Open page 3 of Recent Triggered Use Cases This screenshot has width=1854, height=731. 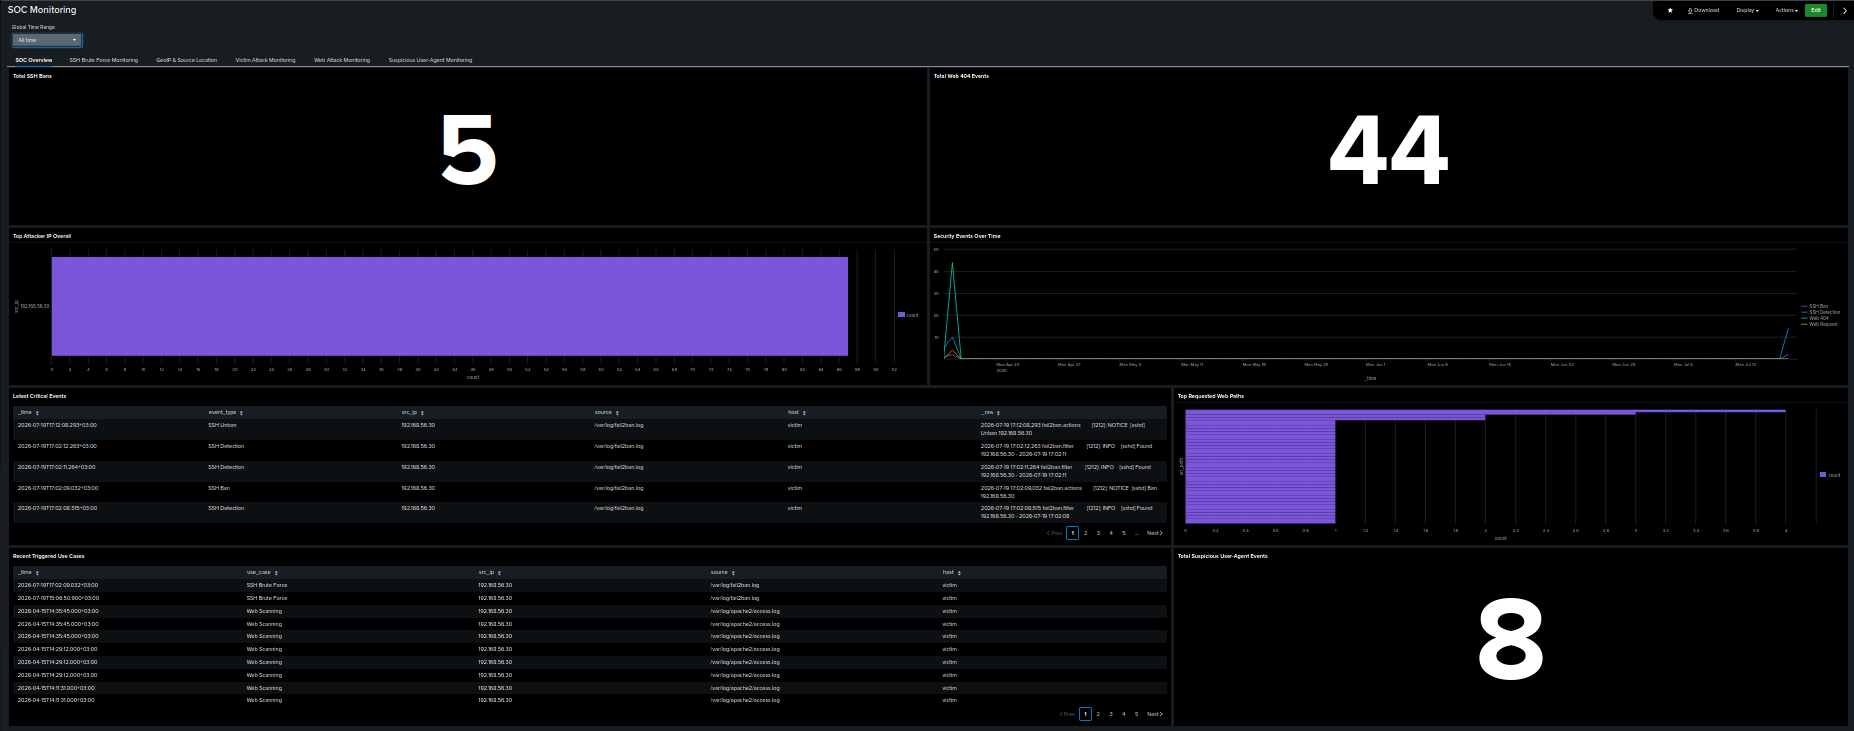(x=1111, y=714)
